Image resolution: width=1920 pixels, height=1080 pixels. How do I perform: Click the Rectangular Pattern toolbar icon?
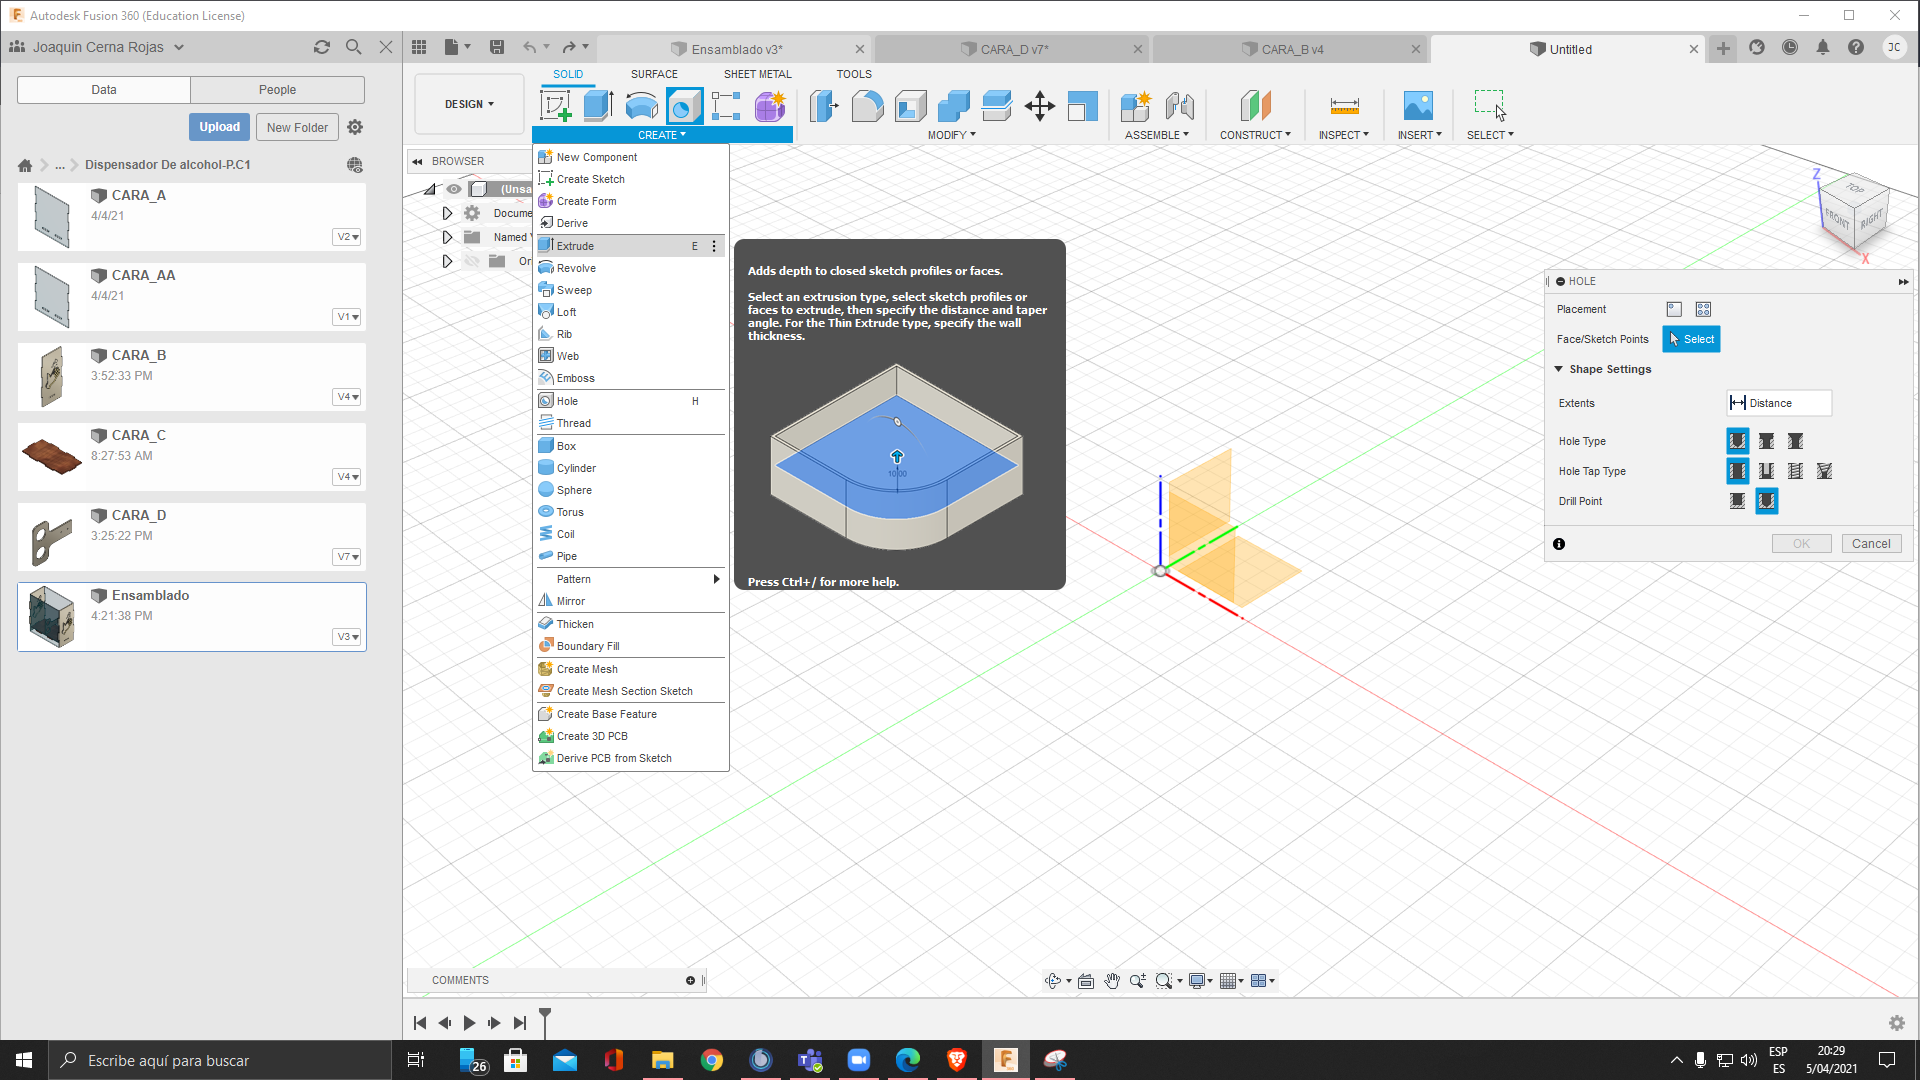pos(726,105)
